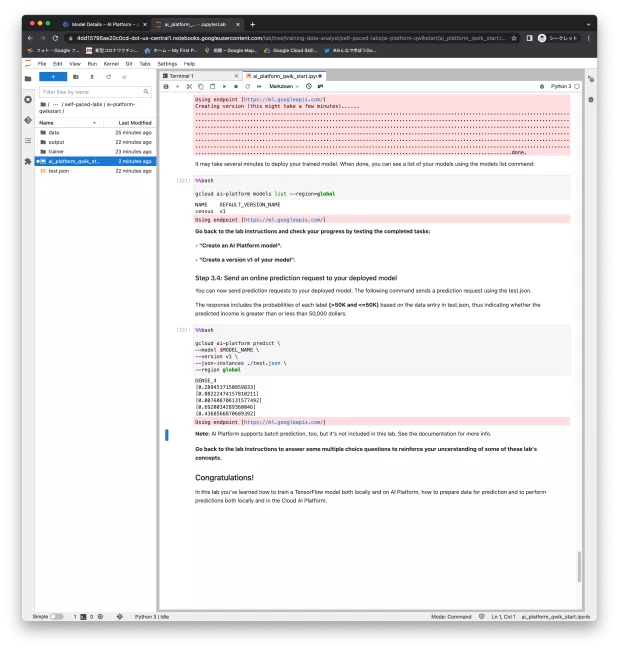Bookmark this page with the star icon

click(x=514, y=38)
